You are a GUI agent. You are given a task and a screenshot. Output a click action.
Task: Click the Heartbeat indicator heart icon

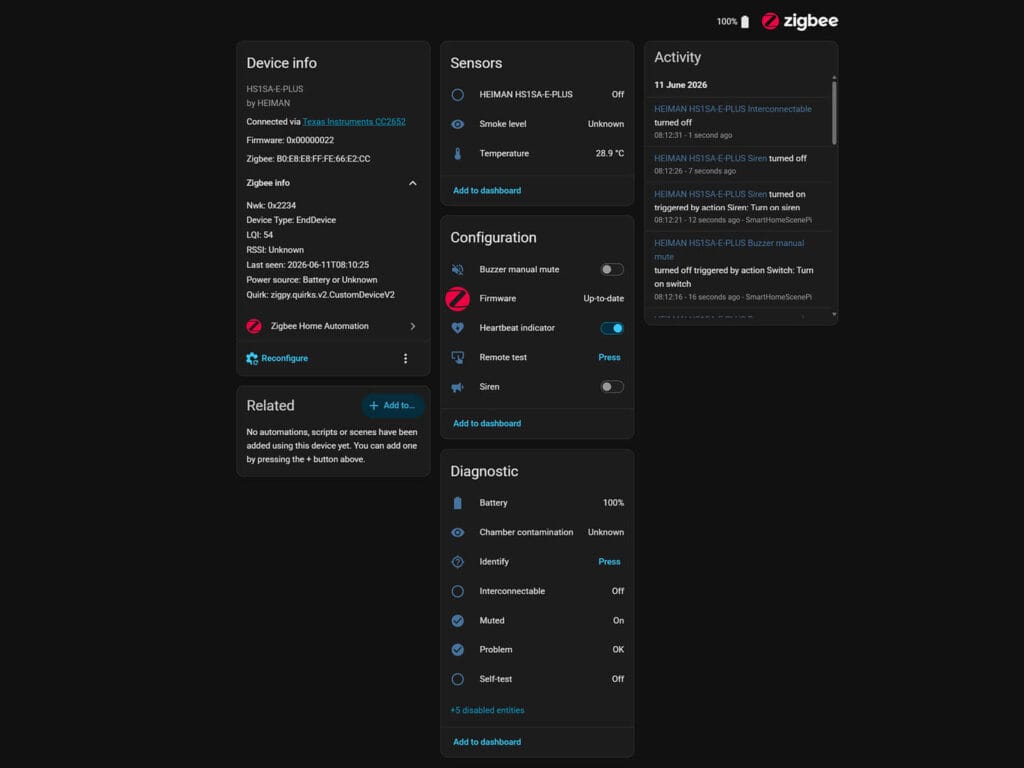[458, 328]
